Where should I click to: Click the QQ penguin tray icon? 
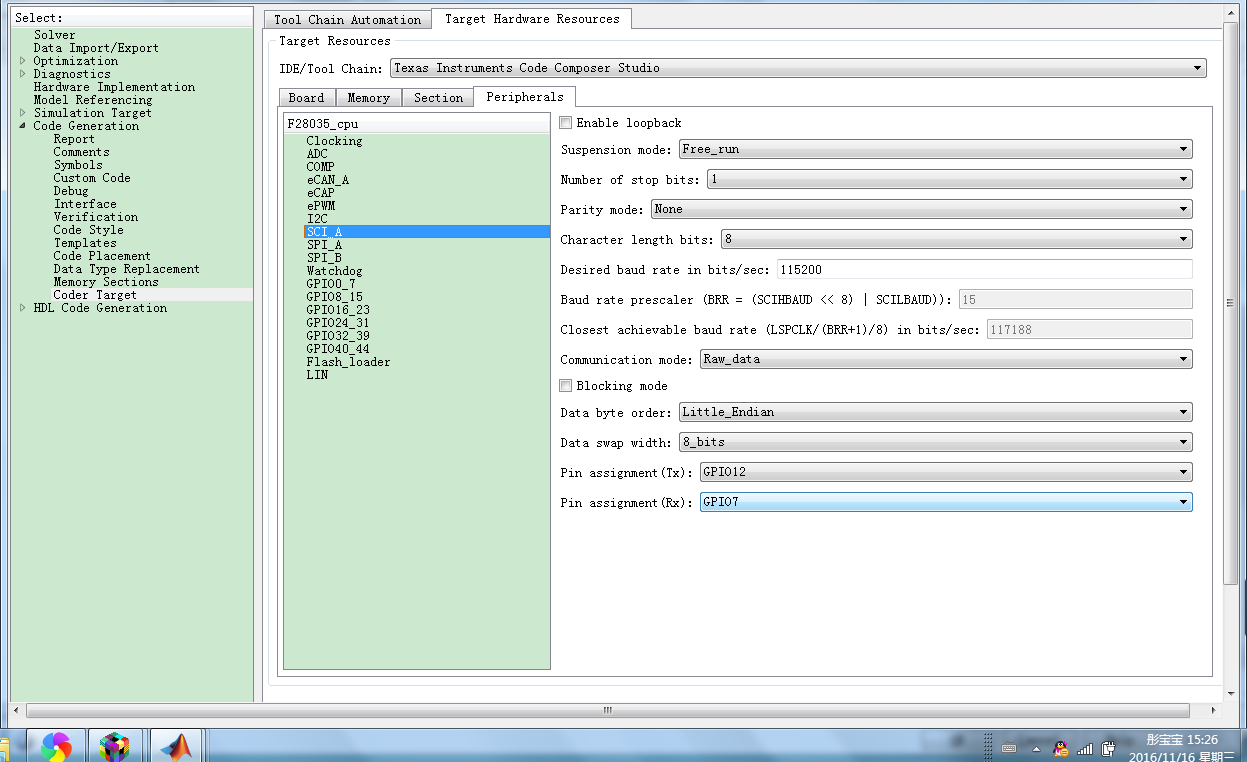(x=1061, y=748)
